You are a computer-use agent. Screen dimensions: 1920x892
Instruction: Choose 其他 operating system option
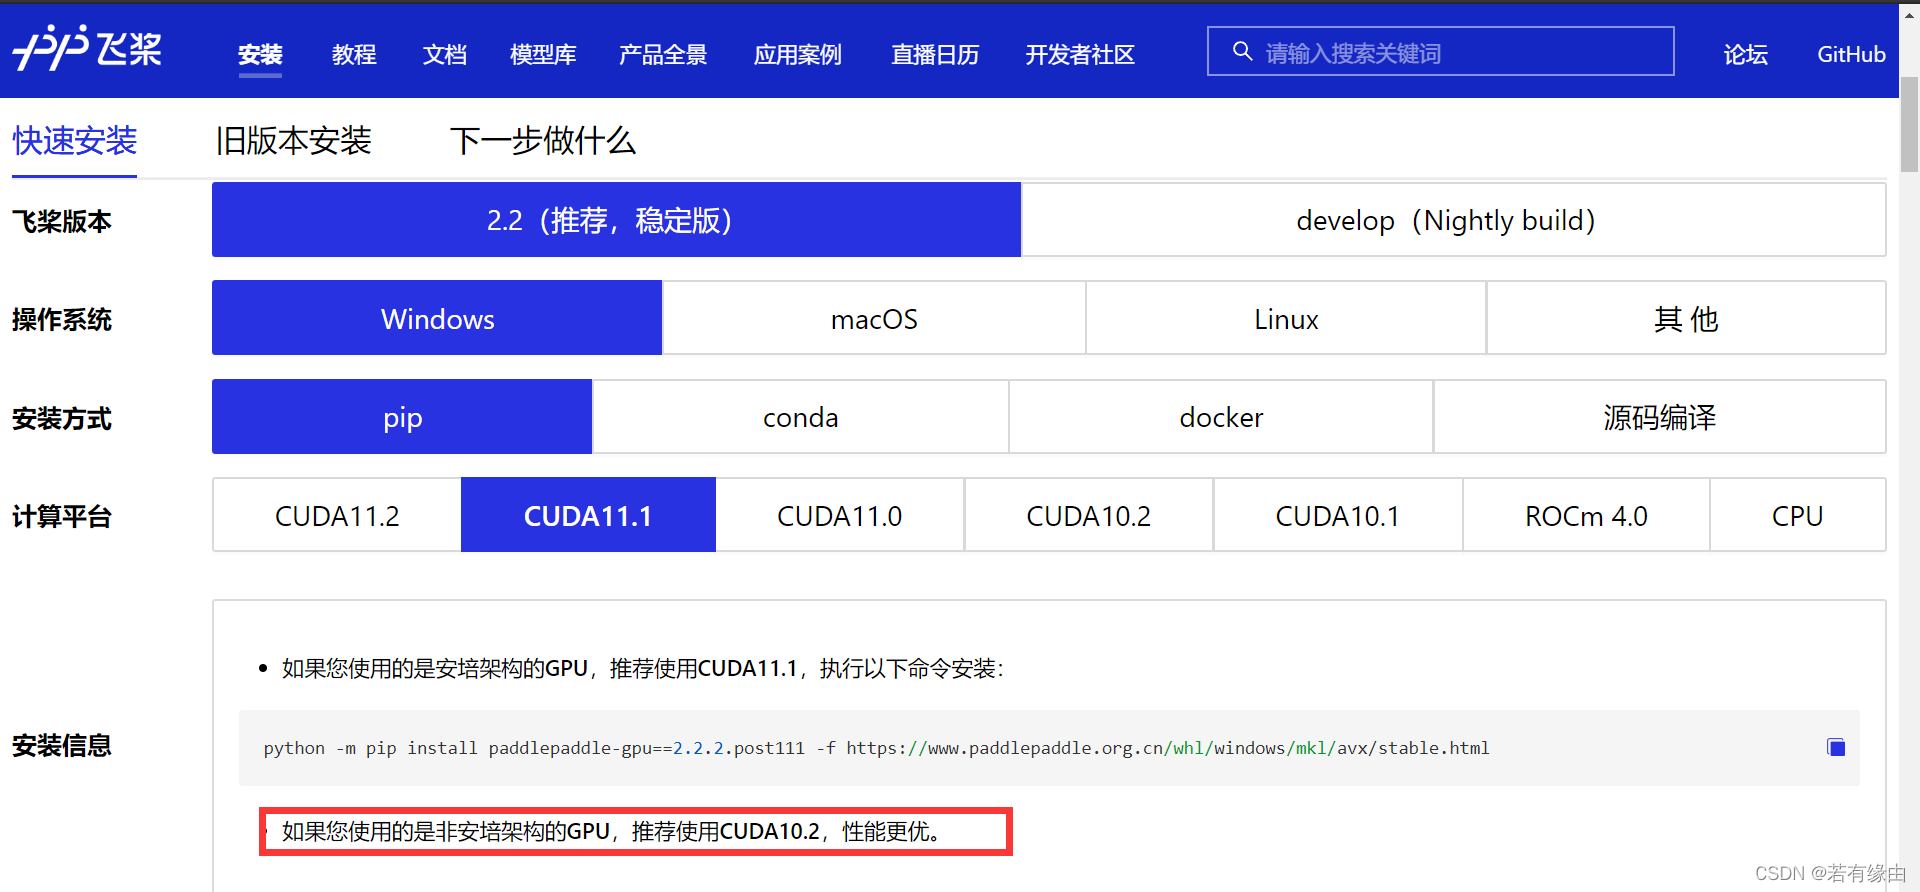click(1686, 318)
